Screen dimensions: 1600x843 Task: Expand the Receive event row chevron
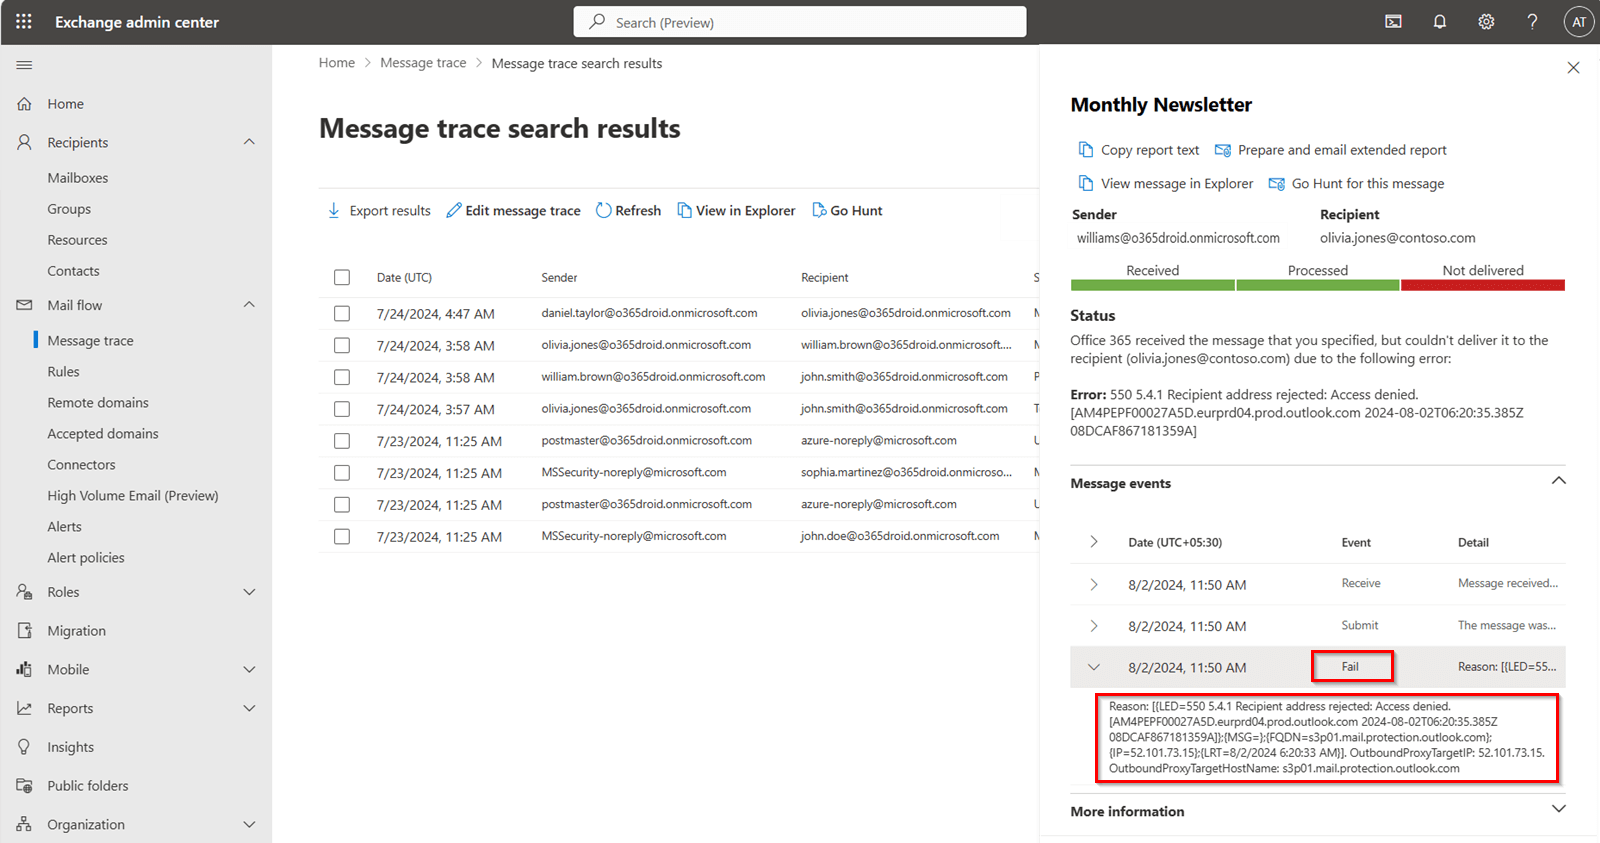(x=1094, y=584)
